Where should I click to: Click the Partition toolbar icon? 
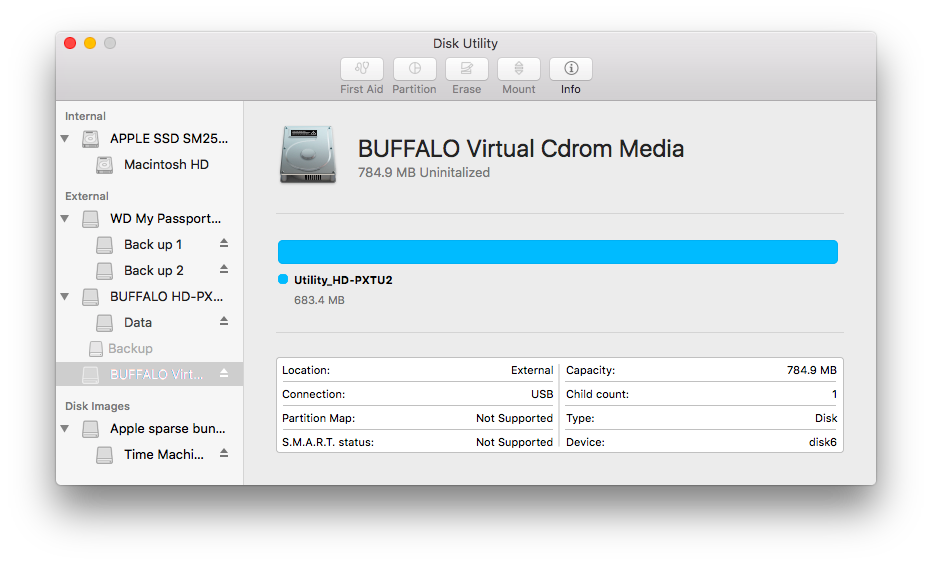point(414,69)
